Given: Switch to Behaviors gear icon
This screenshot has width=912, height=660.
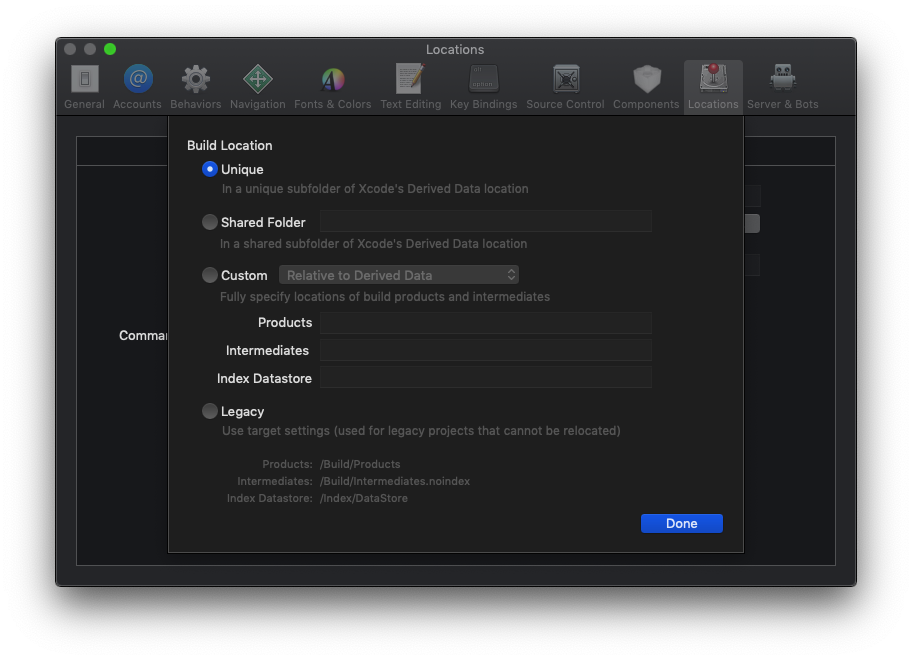Looking at the screenshot, I should tap(195, 87).
